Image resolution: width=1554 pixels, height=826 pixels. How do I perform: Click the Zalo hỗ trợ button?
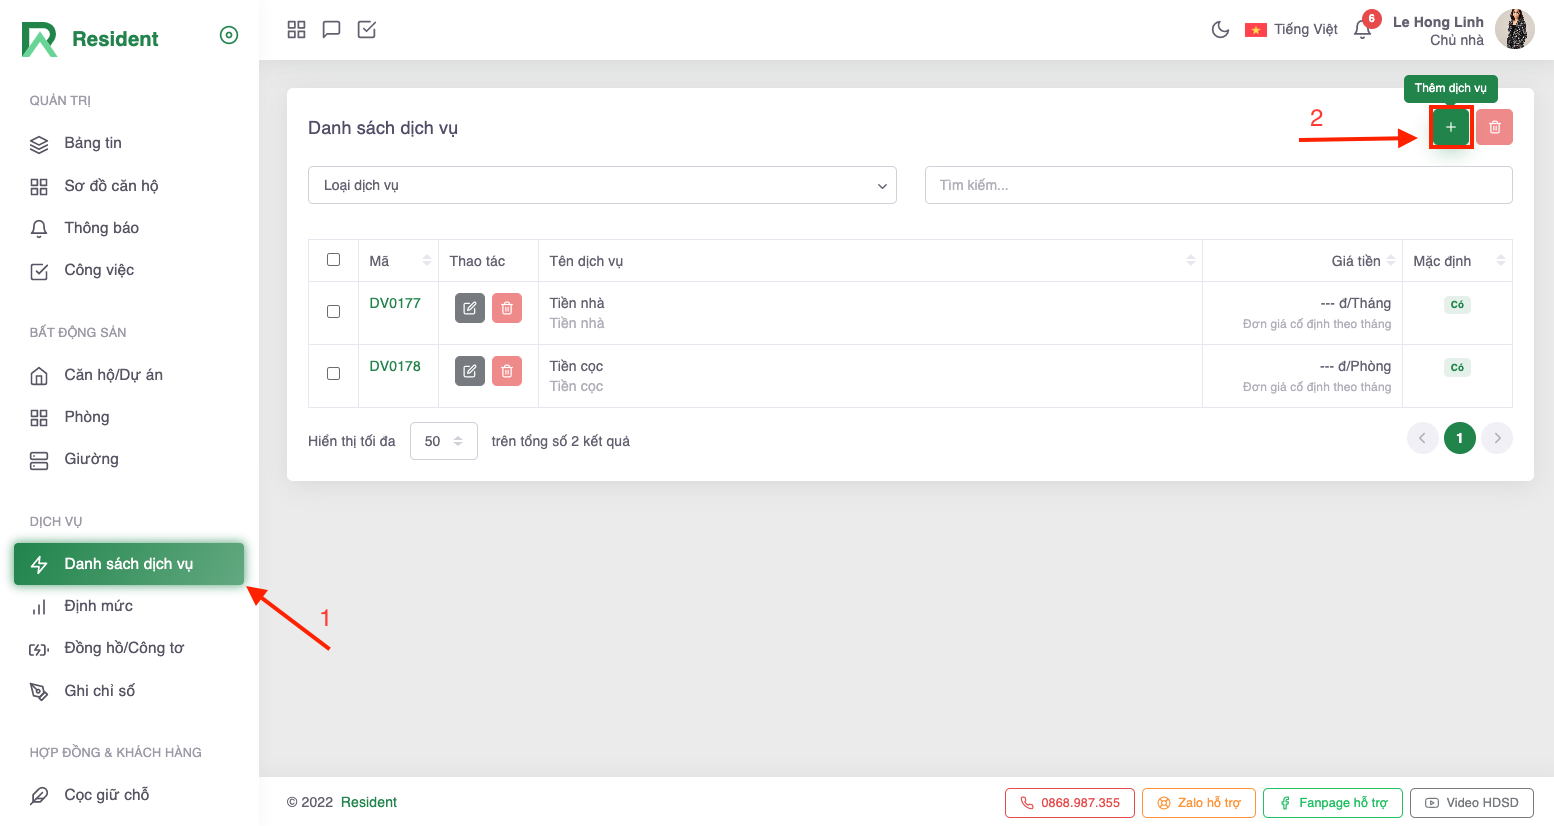(1198, 803)
